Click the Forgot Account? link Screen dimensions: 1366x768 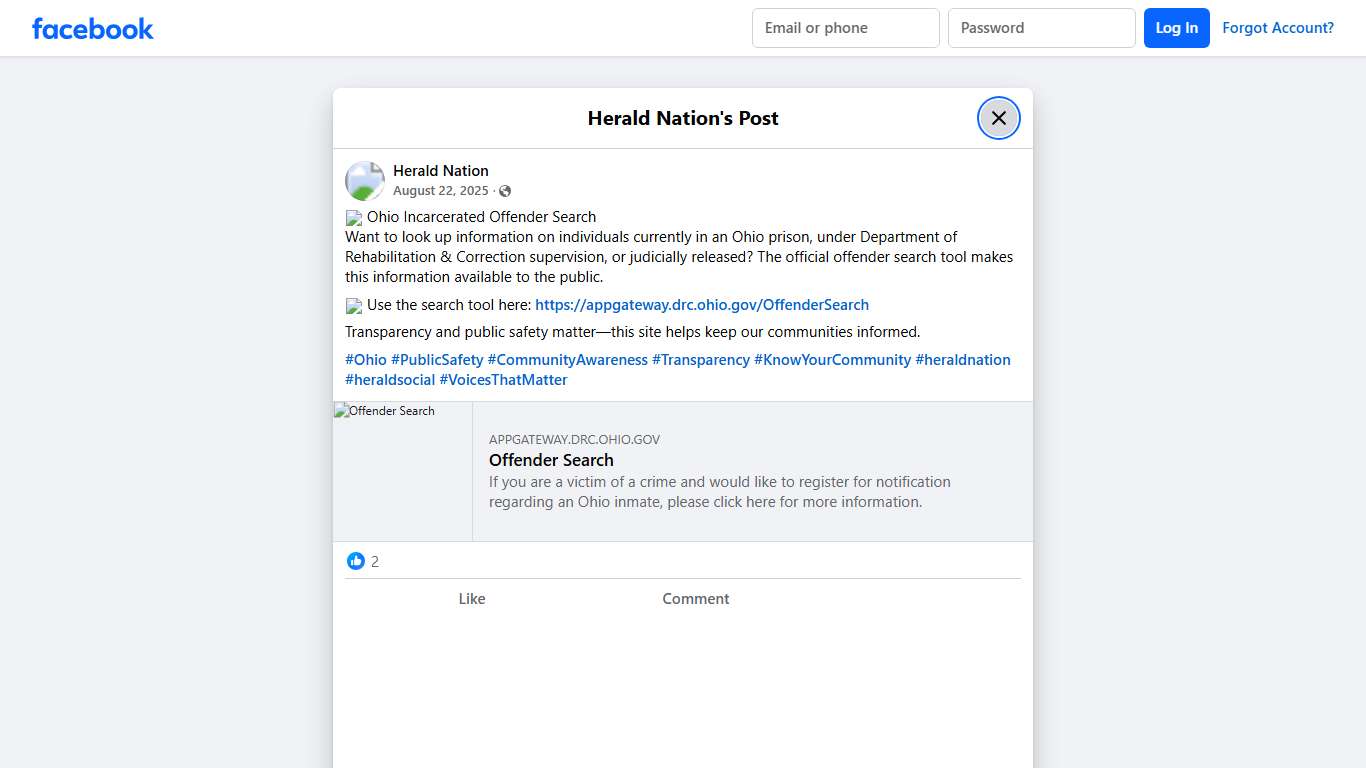click(x=1278, y=28)
